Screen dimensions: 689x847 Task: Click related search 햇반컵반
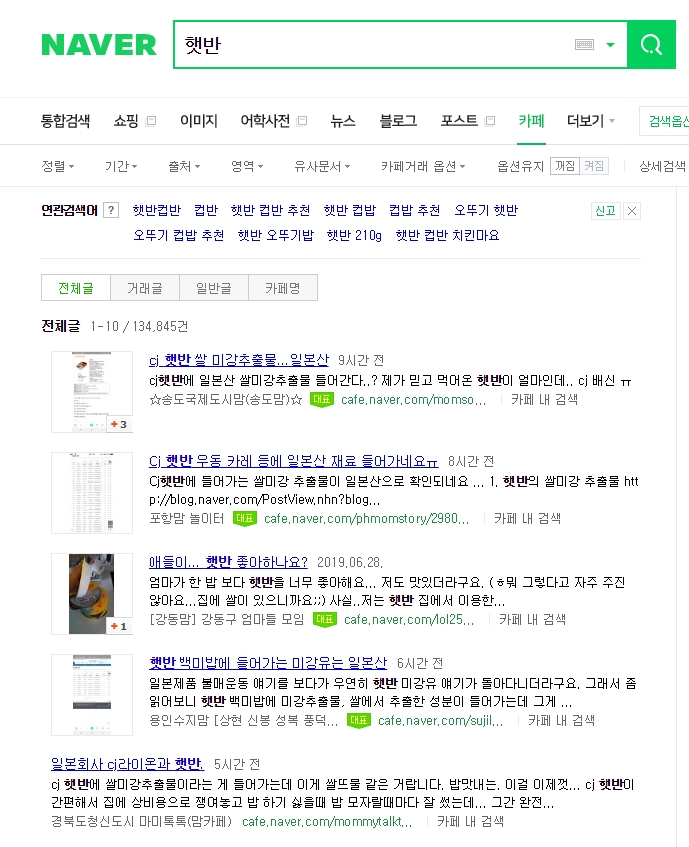pos(157,210)
